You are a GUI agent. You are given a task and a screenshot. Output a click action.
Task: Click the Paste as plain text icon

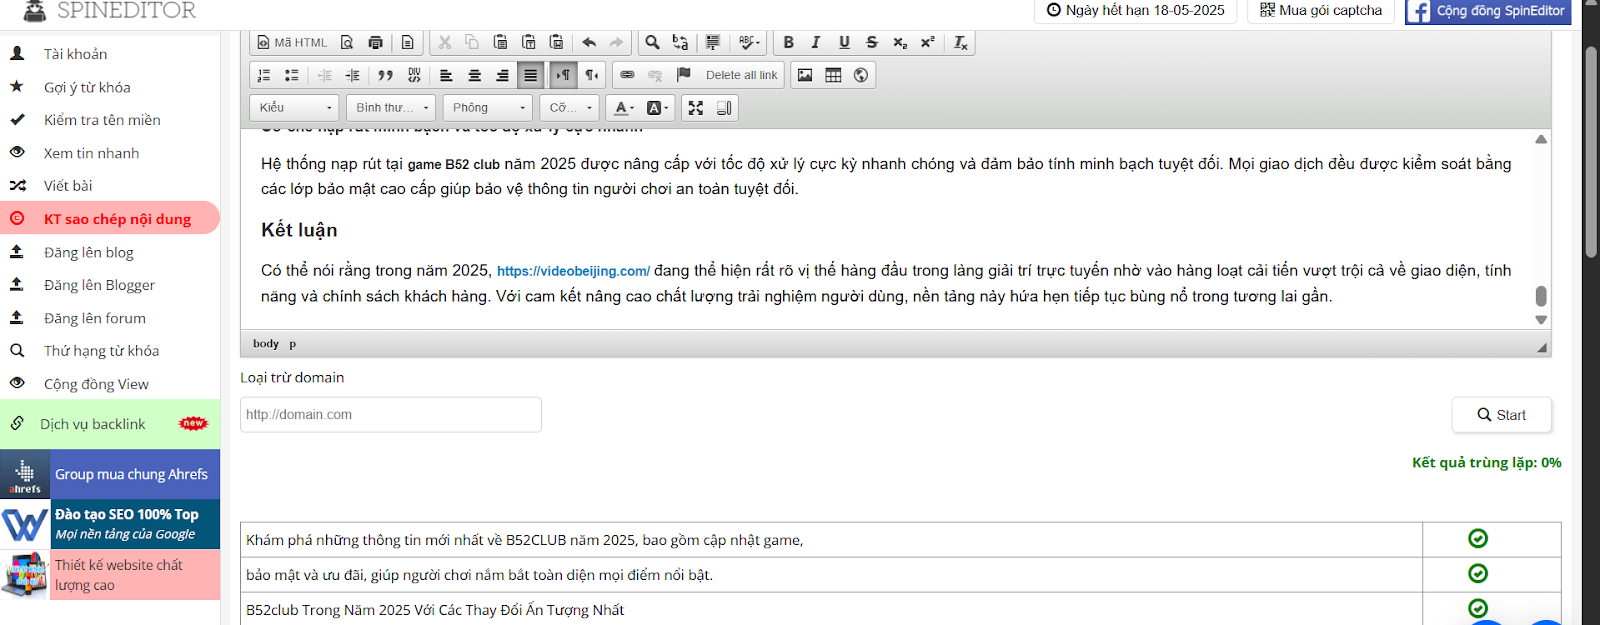point(528,42)
